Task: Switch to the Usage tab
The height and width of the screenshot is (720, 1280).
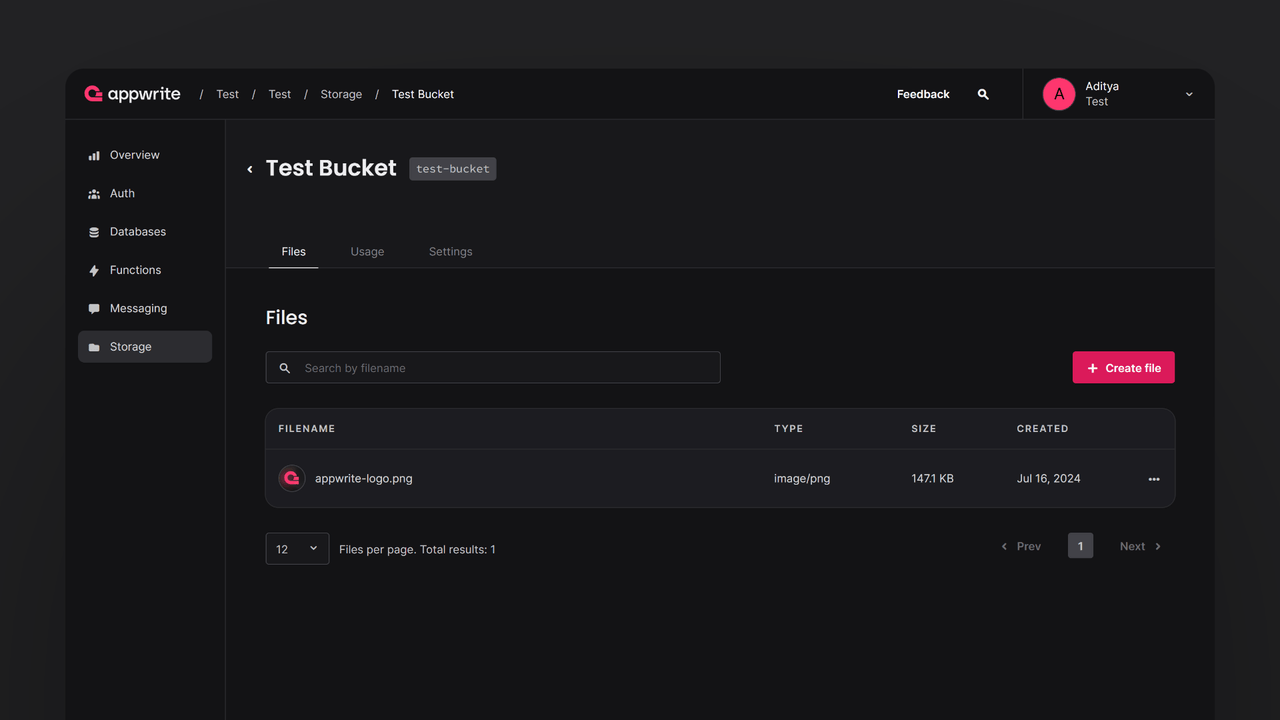Action: 367,252
